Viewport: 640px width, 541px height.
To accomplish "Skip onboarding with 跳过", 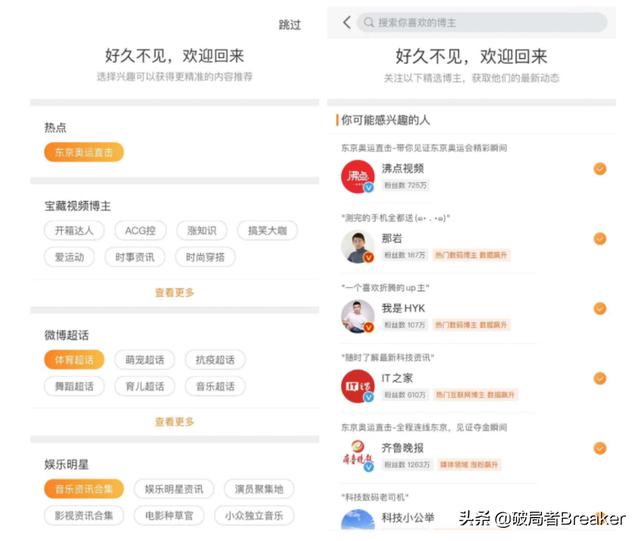I will pos(290,25).
